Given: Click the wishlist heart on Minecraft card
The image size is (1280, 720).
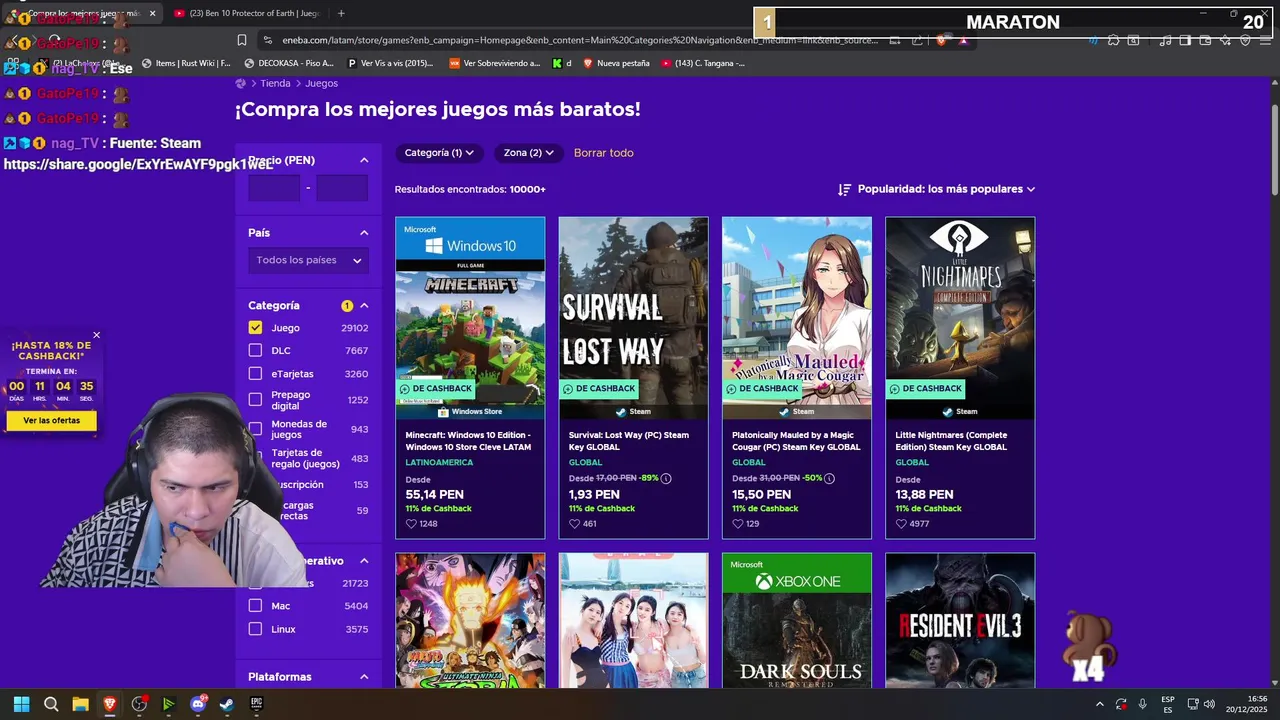Looking at the screenshot, I should tap(411, 524).
